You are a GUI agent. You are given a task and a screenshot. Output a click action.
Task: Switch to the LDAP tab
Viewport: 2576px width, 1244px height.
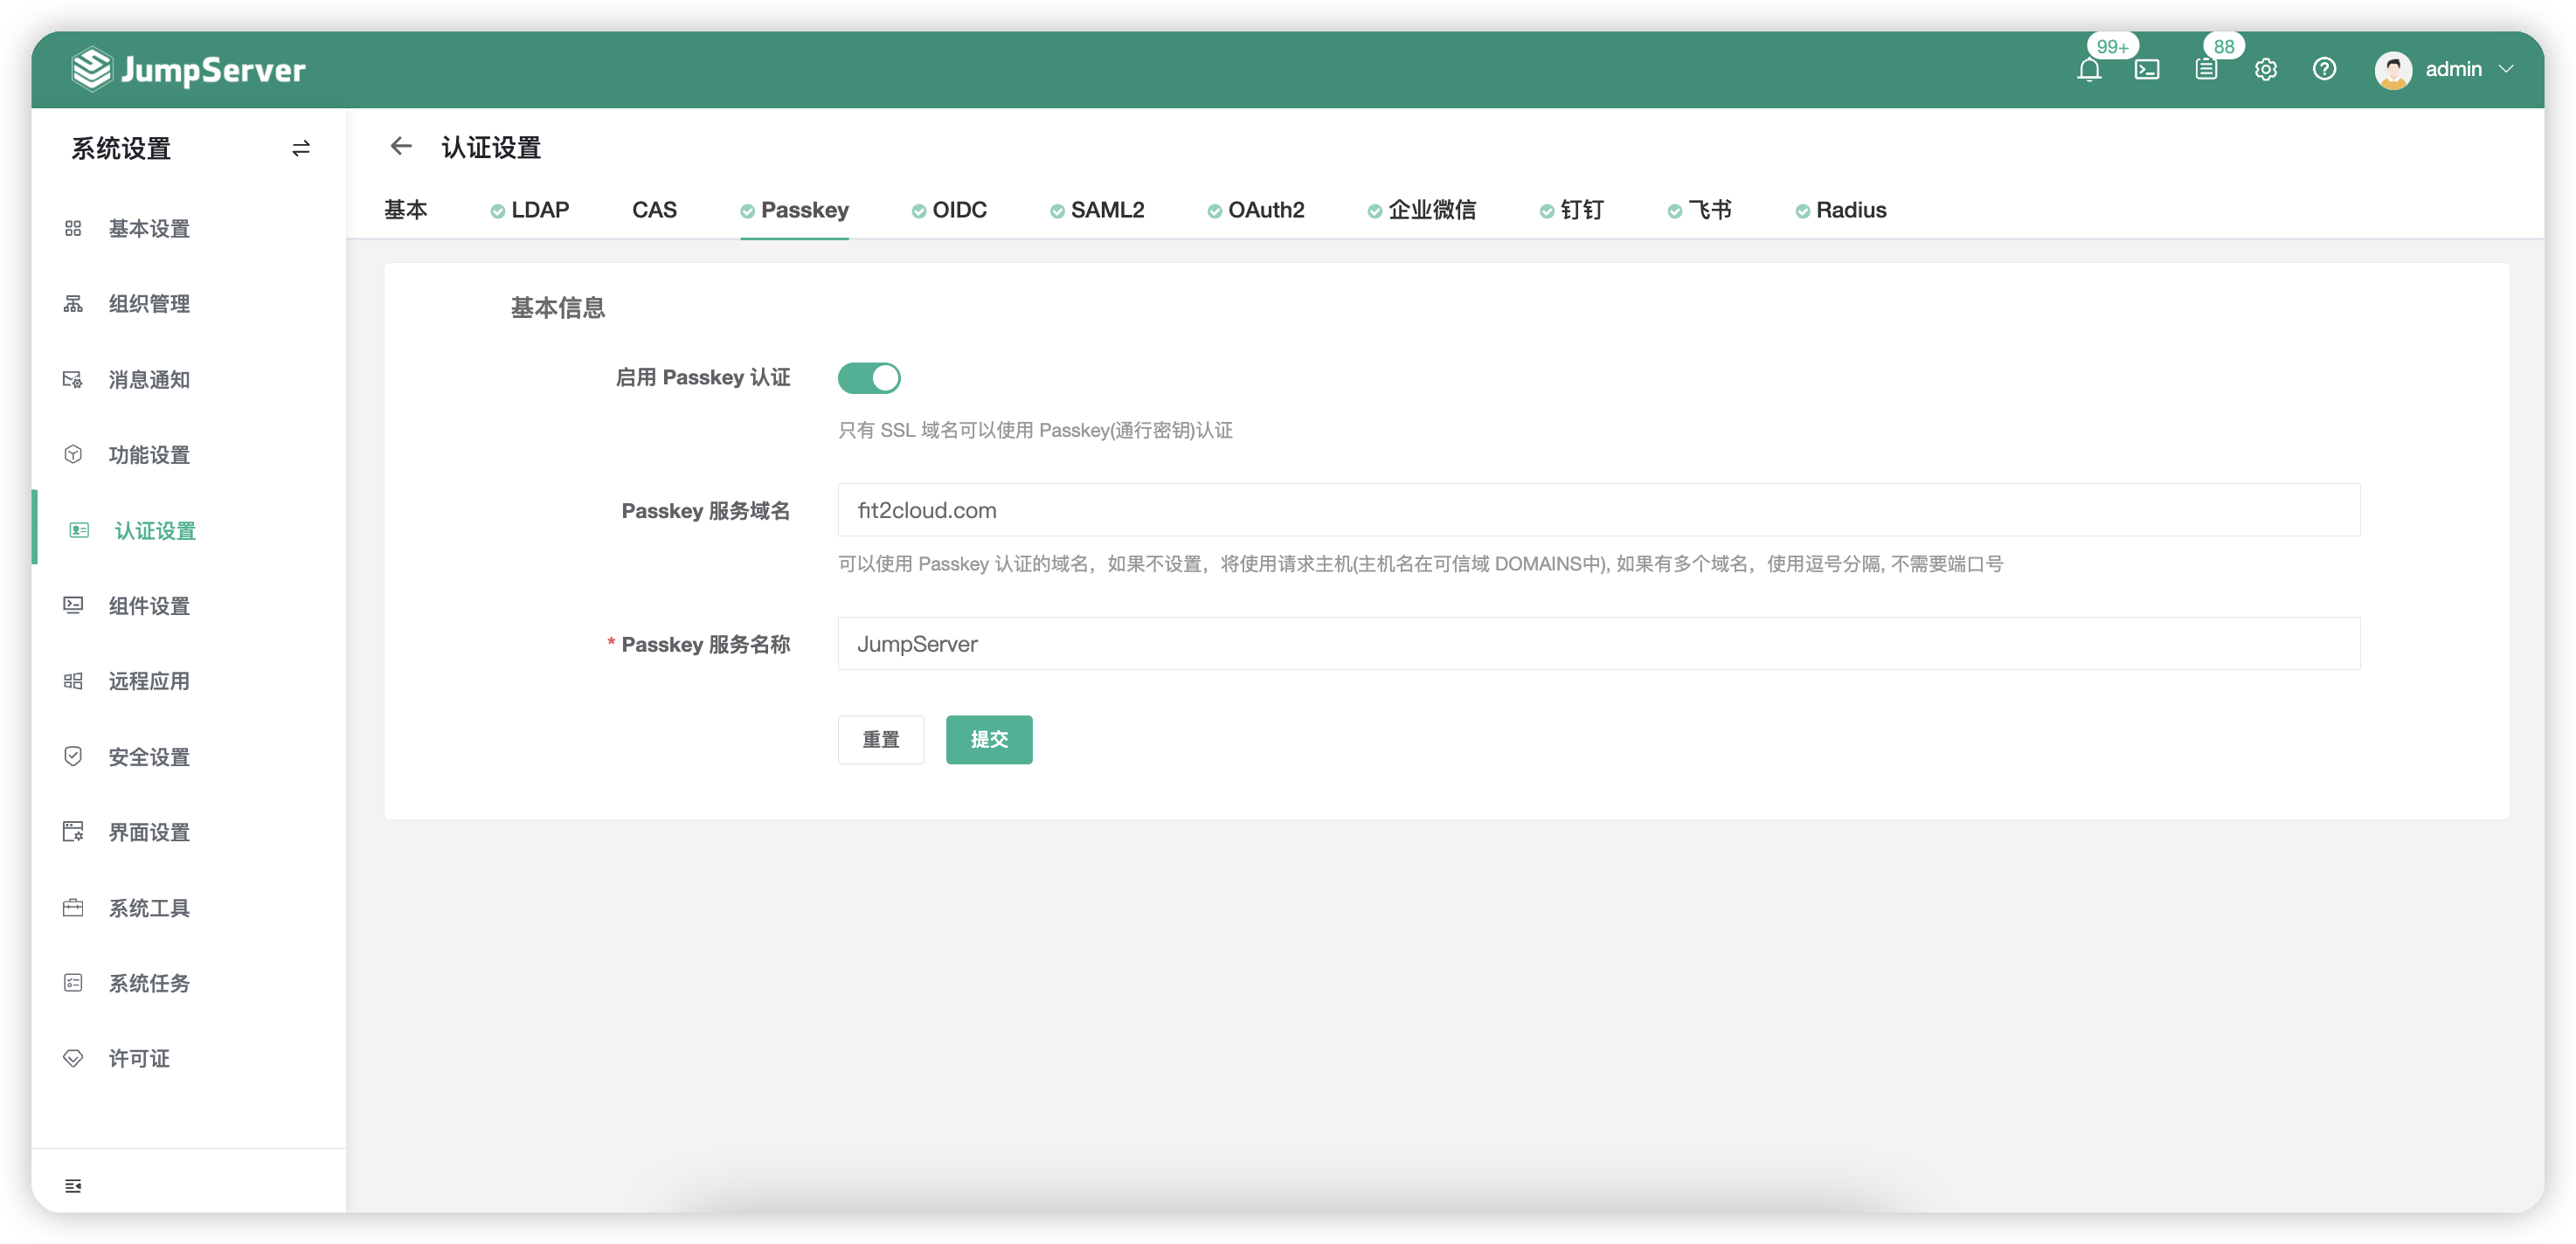click(x=530, y=210)
